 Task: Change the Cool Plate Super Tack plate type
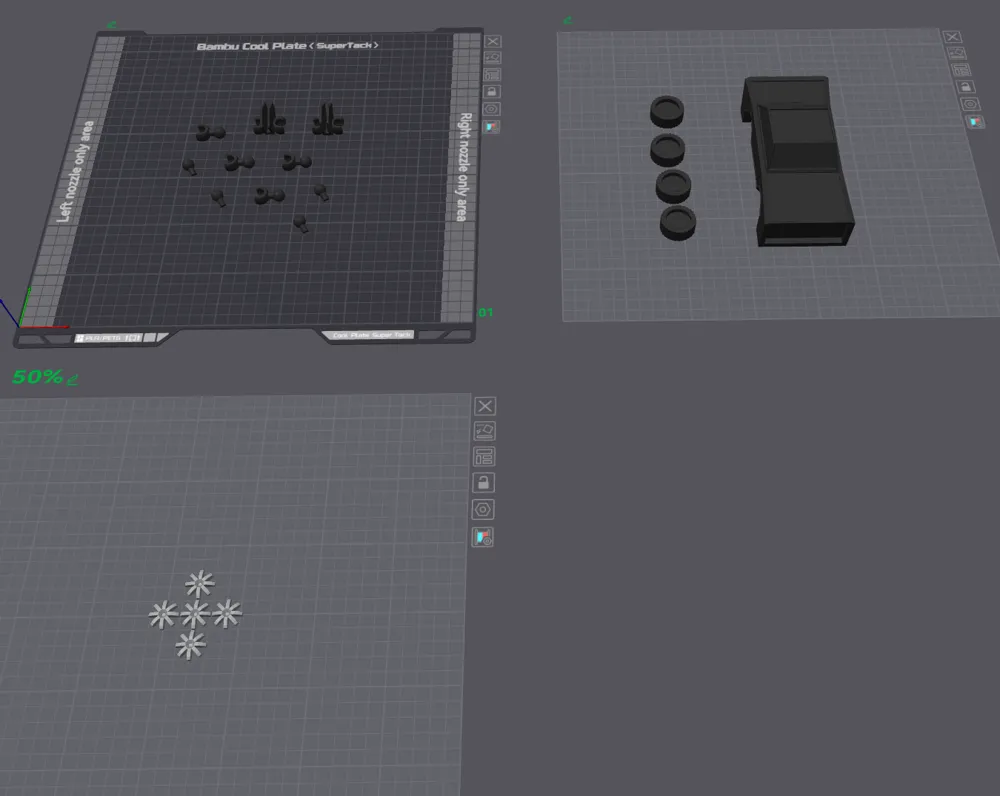point(370,335)
